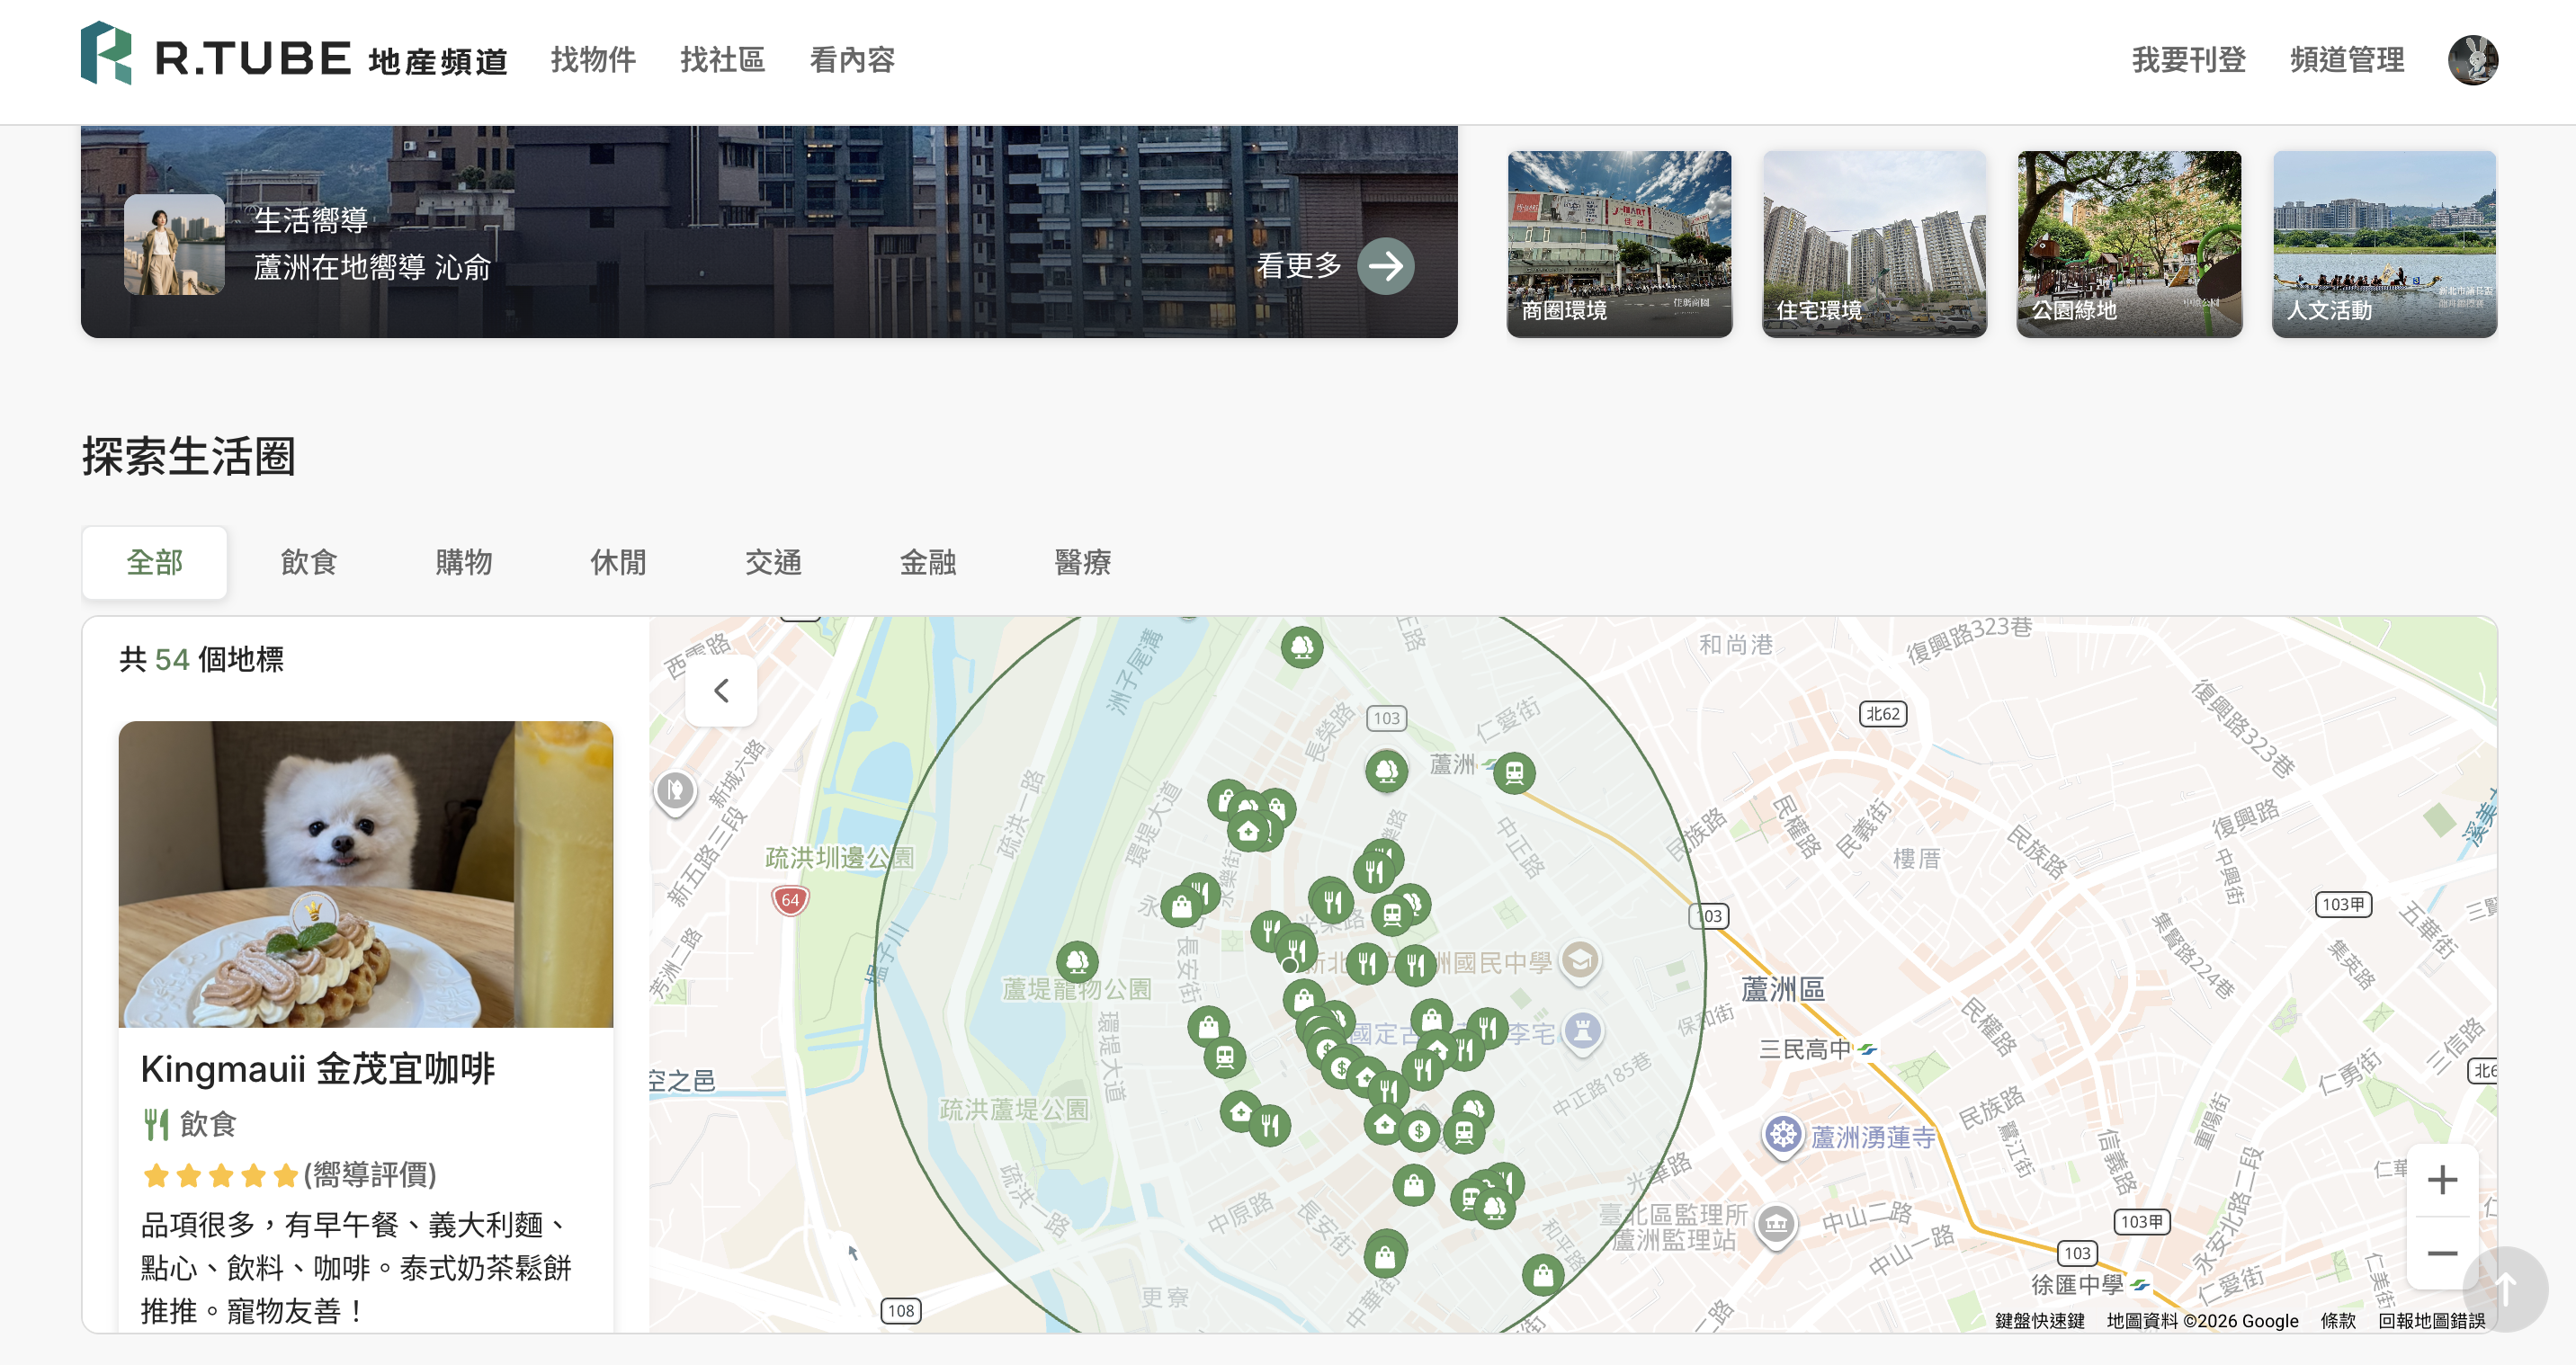
Task: Zoom out the map with minus button
Action: point(2442,1253)
